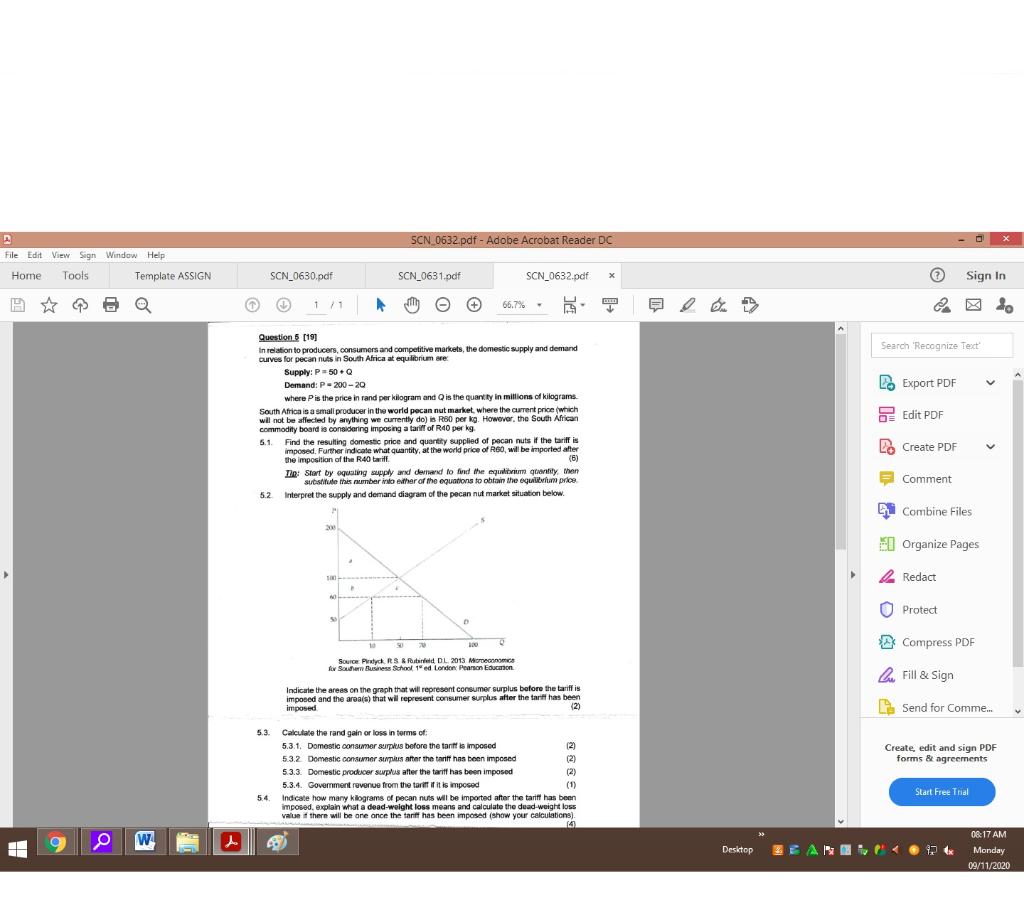Select the Hand tool in the toolbar
Image resolution: width=1024 pixels, height=910 pixels.
(x=412, y=305)
